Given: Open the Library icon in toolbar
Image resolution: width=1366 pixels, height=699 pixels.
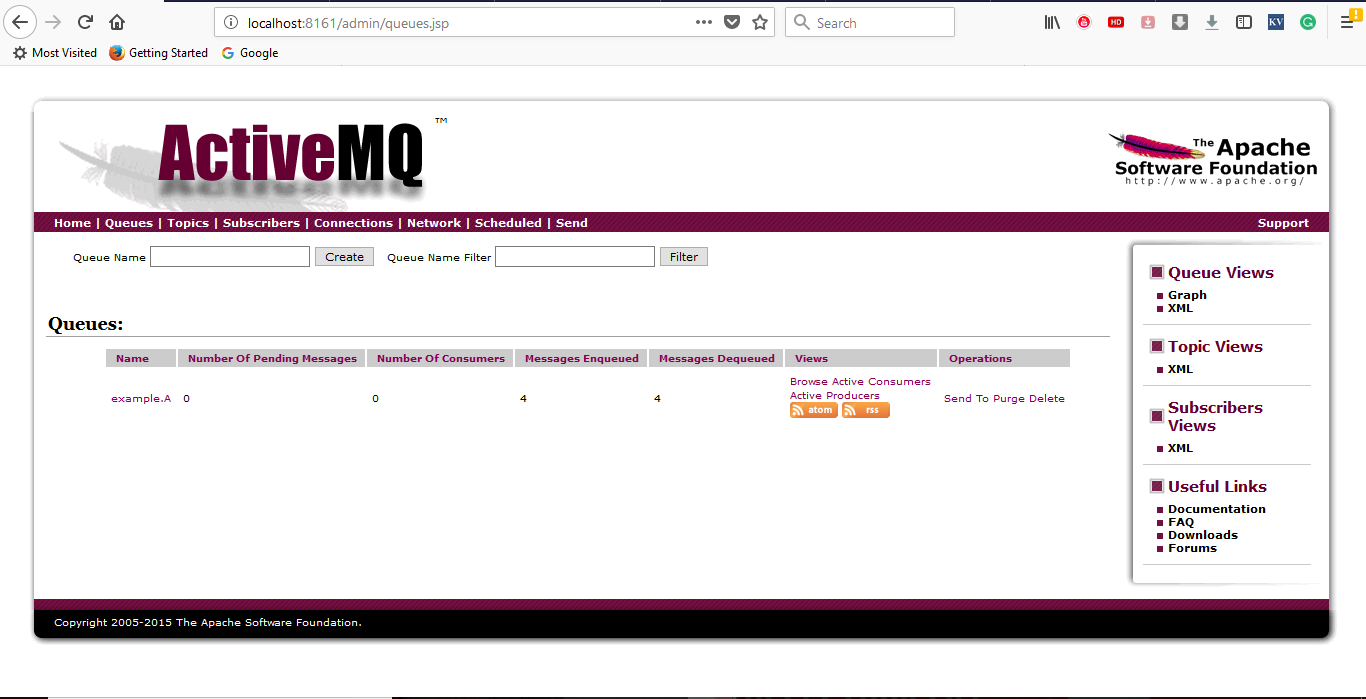Looking at the screenshot, I should 1052,22.
